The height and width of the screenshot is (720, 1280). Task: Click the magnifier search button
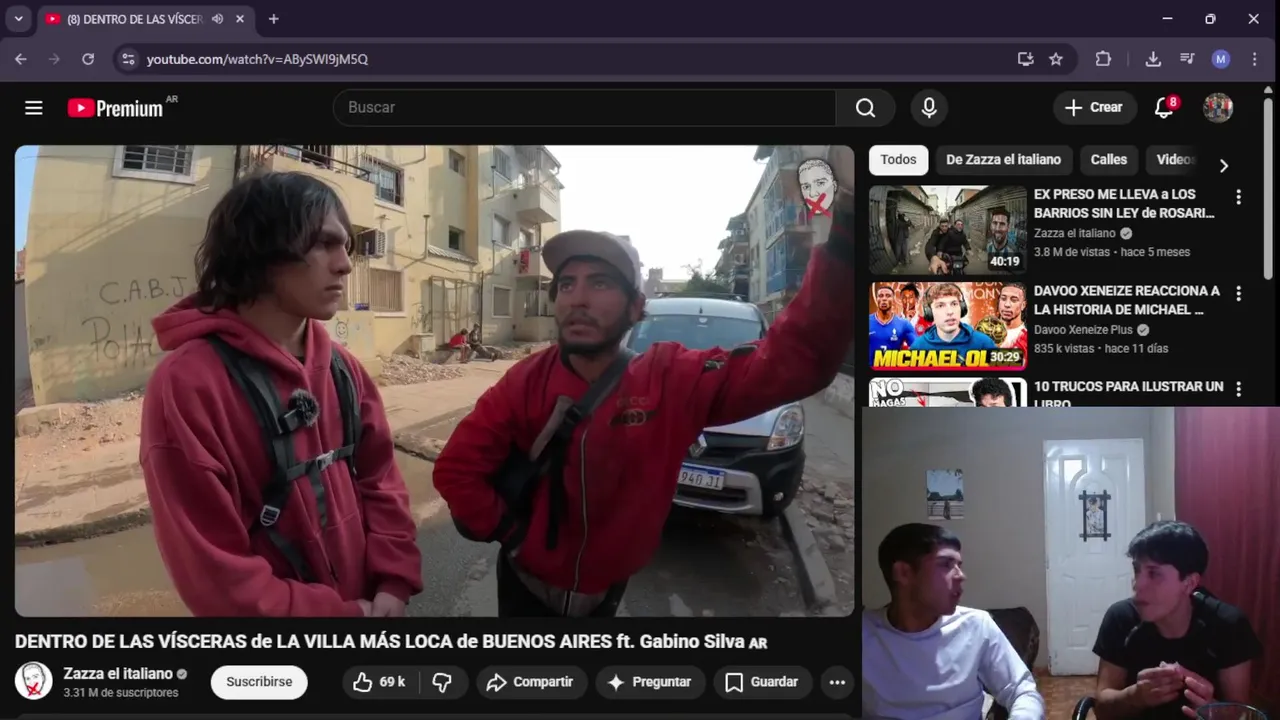point(865,108)
